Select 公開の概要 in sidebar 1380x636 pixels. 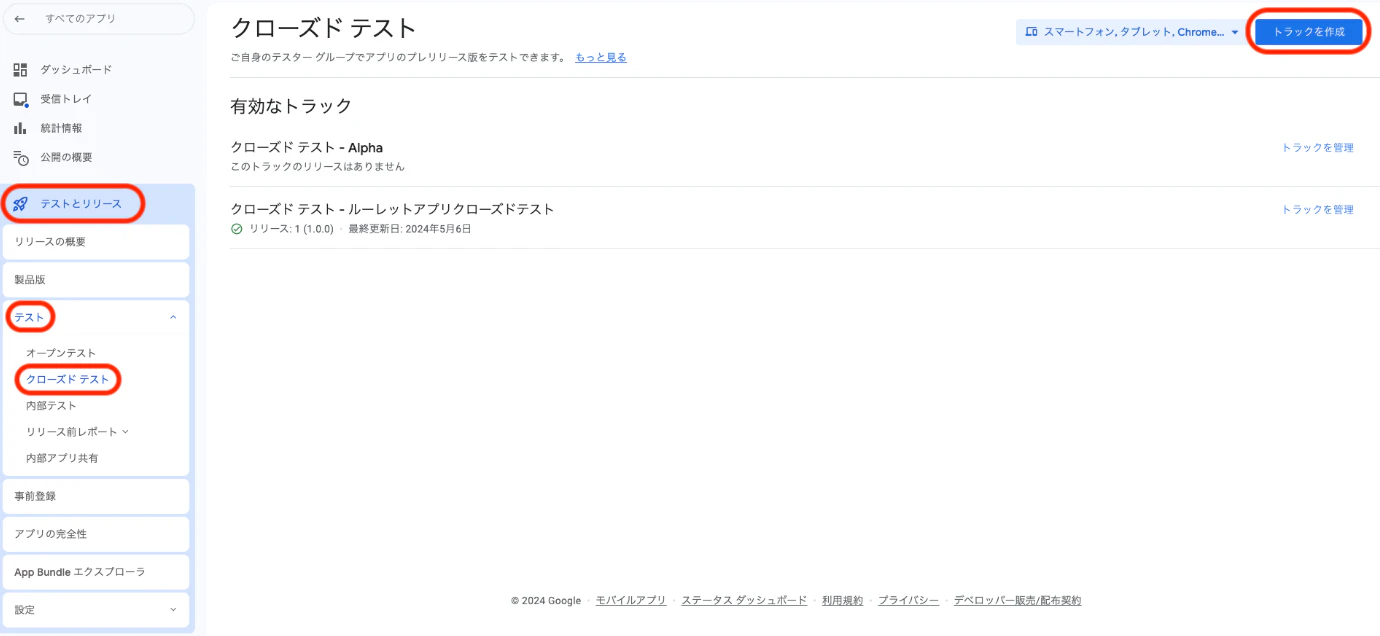(66, 157)
